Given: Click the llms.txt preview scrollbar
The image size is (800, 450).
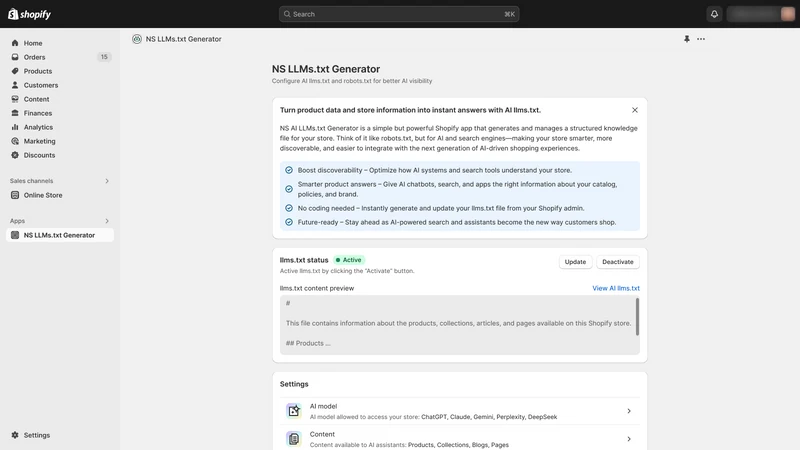Looking at the screenshot, I should tap(637, 317).
